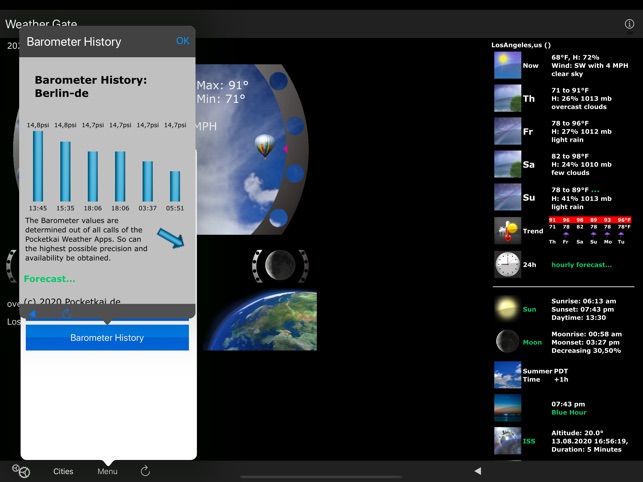Tap the Moon phase icon in list
643x482 pixels.
click(507, 342)
